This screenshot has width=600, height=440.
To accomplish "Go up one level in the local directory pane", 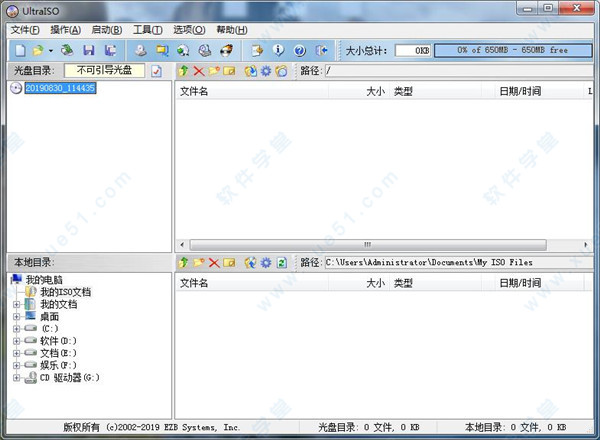I will click(x=183, y=262).
